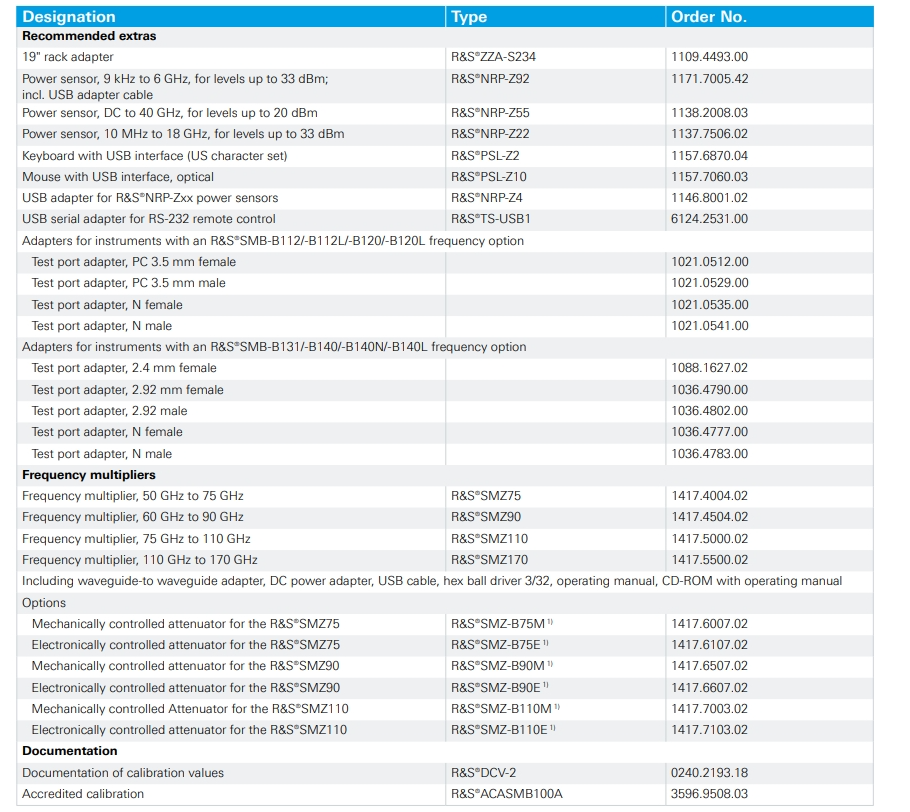Click type R&S SMZ170
The height and width of the screenshot is (812, 910).
pos(489,560)
